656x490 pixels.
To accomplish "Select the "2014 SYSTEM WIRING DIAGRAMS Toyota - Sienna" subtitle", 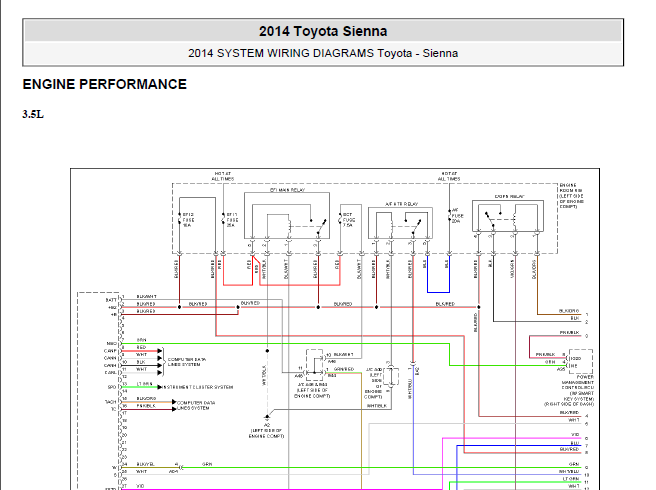I will click(x=323, y=54).
